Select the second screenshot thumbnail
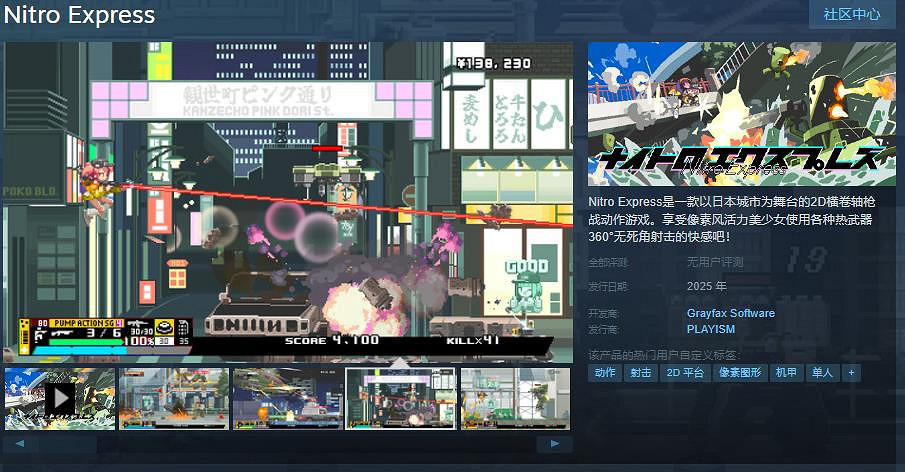Image resolution: width=905 pixels, height=472 pixels. (x=174, y=399)
